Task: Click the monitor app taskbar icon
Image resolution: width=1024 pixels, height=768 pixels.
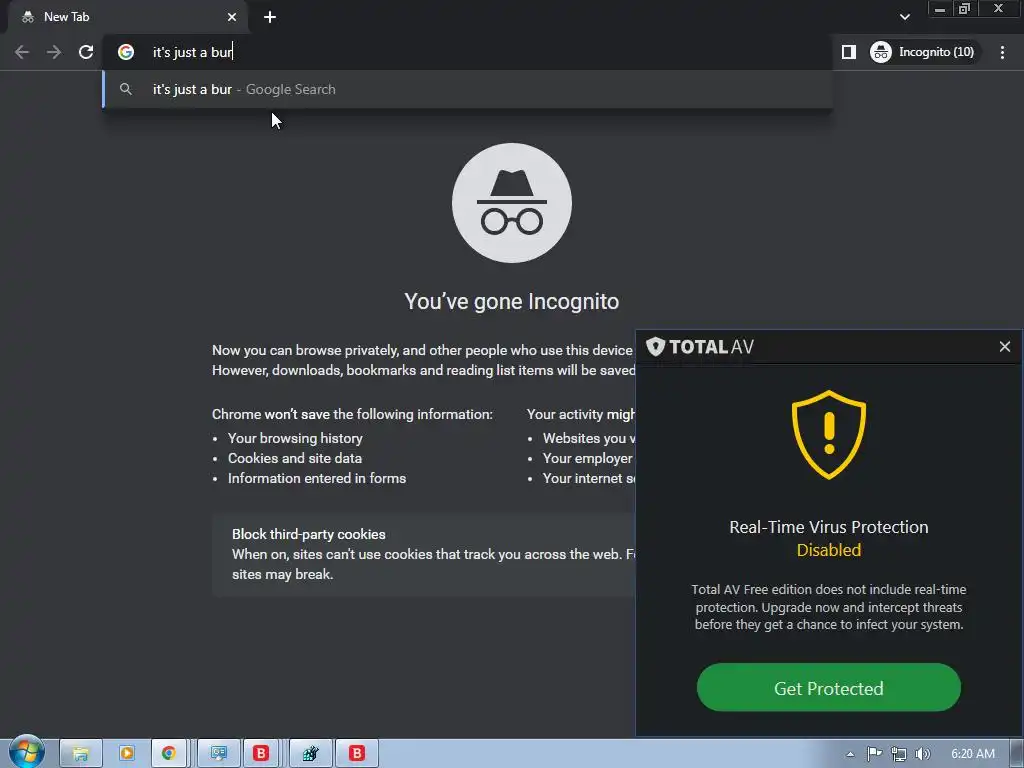Action: pos(218,754)
